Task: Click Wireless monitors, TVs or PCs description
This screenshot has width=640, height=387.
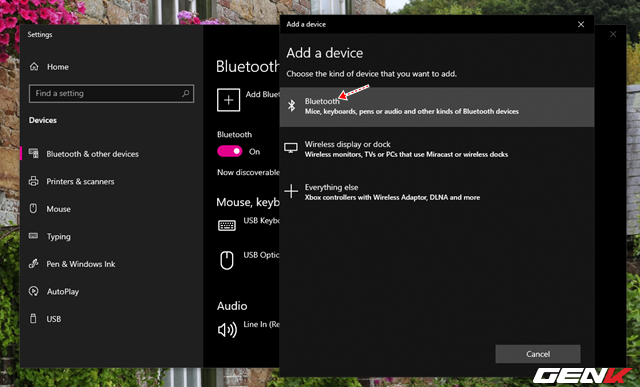Action: pyautogui.click(x=406, y=154)
